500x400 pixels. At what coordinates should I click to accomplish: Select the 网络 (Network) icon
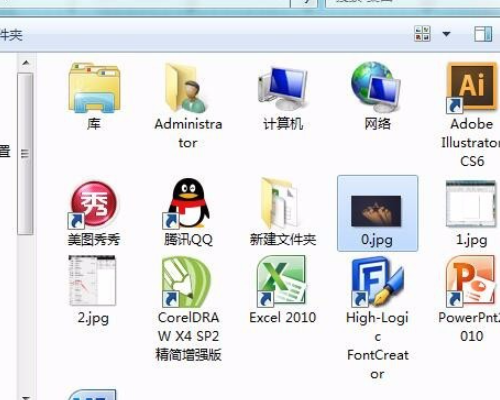377,88
